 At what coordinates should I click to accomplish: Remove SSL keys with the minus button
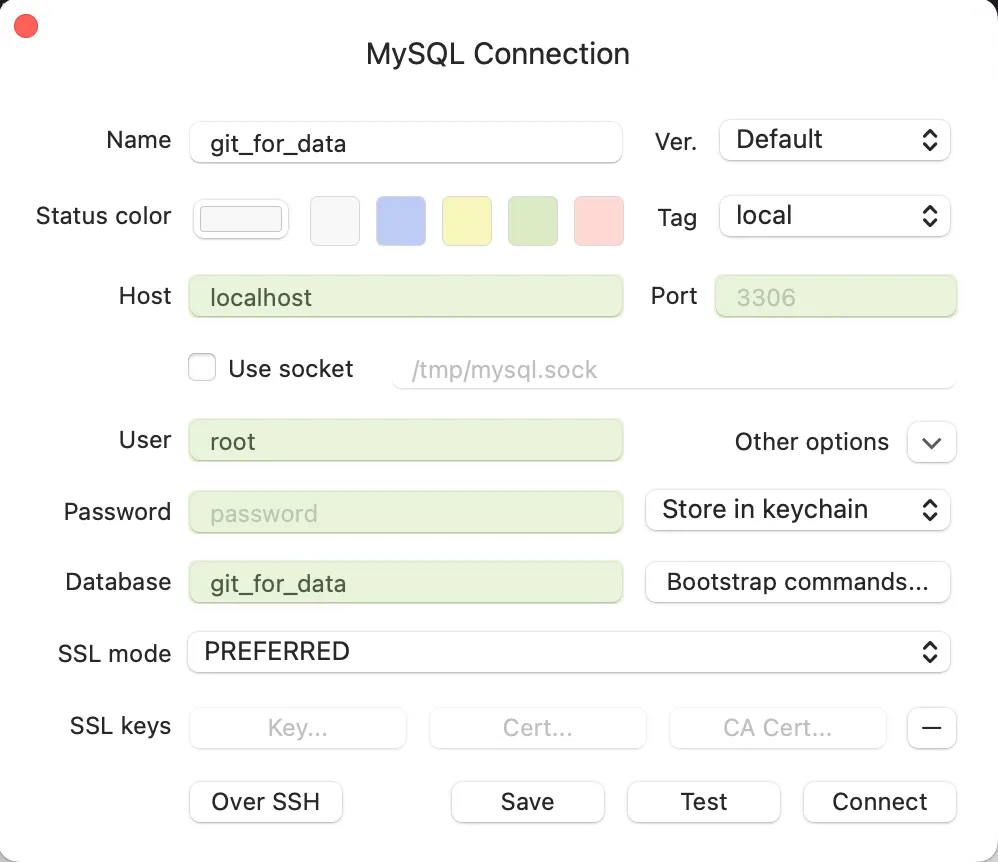pyautogui.click(x=931, y=727)
